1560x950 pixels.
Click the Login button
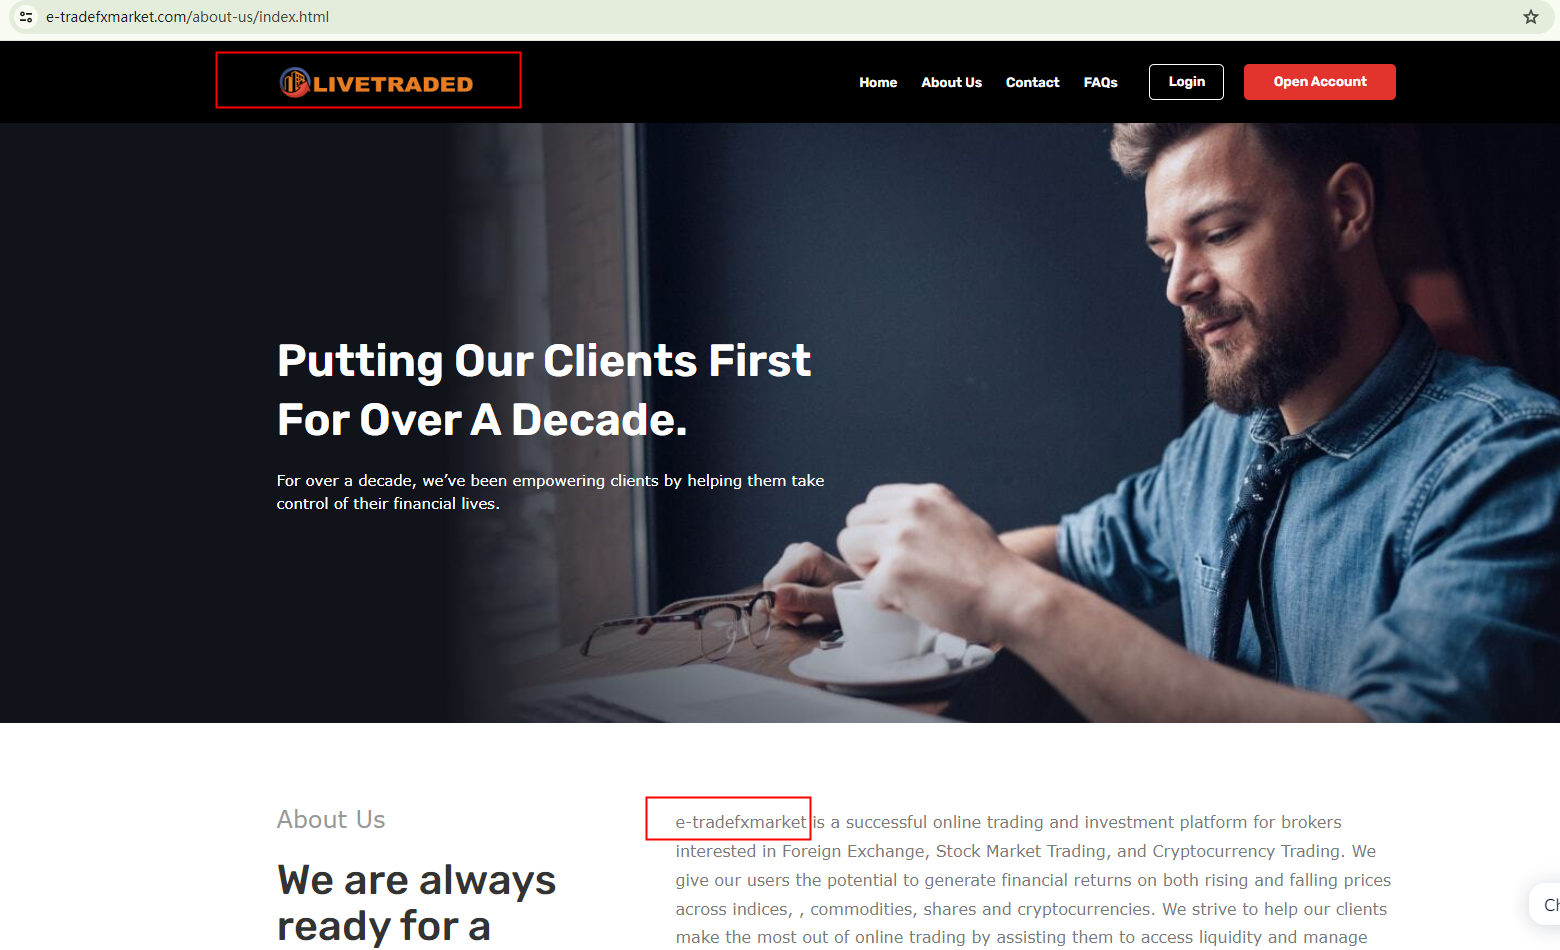tap(1186, 82)
